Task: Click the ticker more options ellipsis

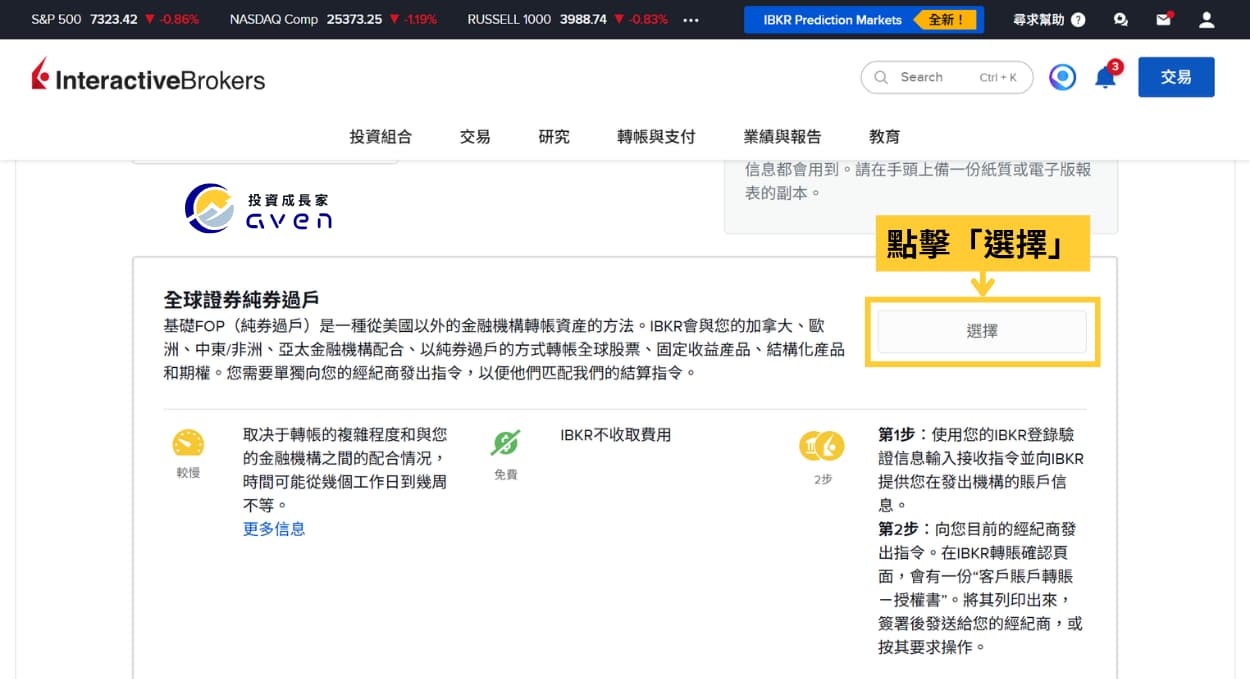Action: click(691, 19)
